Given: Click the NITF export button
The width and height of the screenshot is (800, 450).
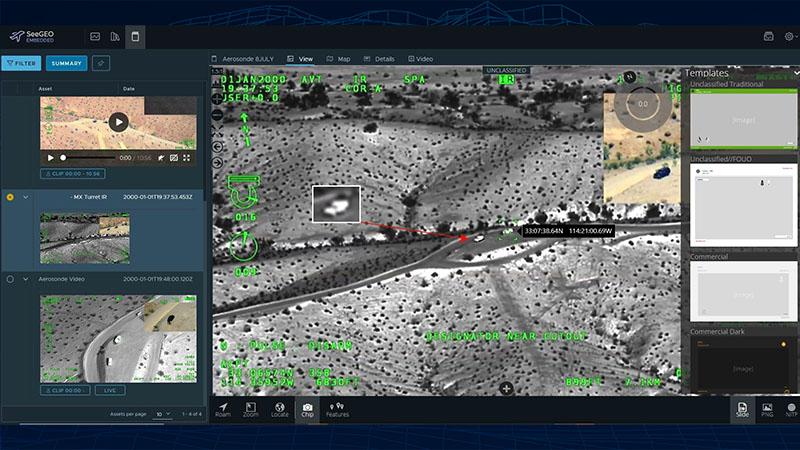Looking at the screenshot, I should coord(791,410).
